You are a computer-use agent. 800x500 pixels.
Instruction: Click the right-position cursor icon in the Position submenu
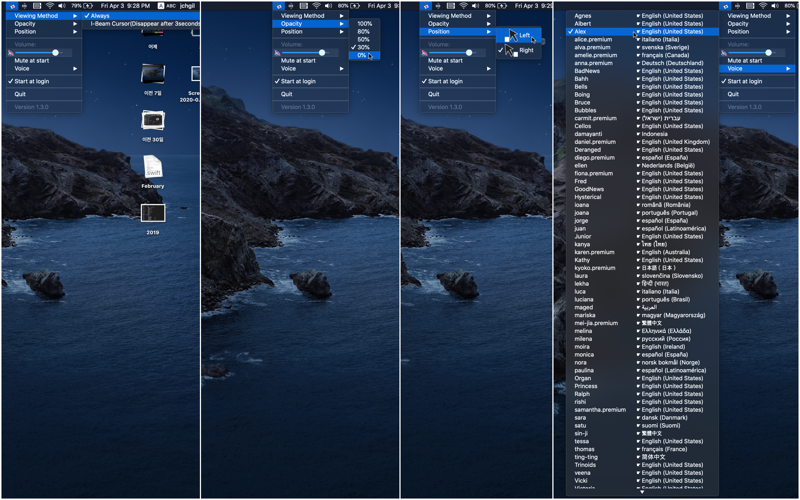(511, 51)
